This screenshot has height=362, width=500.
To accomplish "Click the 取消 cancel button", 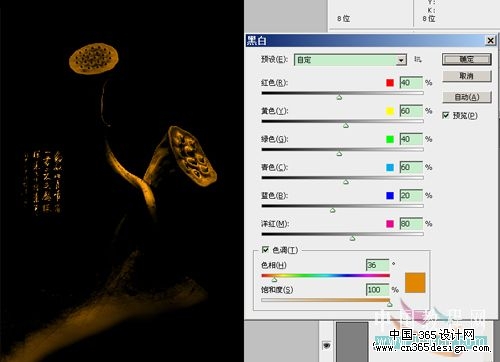I will point(467,76).
